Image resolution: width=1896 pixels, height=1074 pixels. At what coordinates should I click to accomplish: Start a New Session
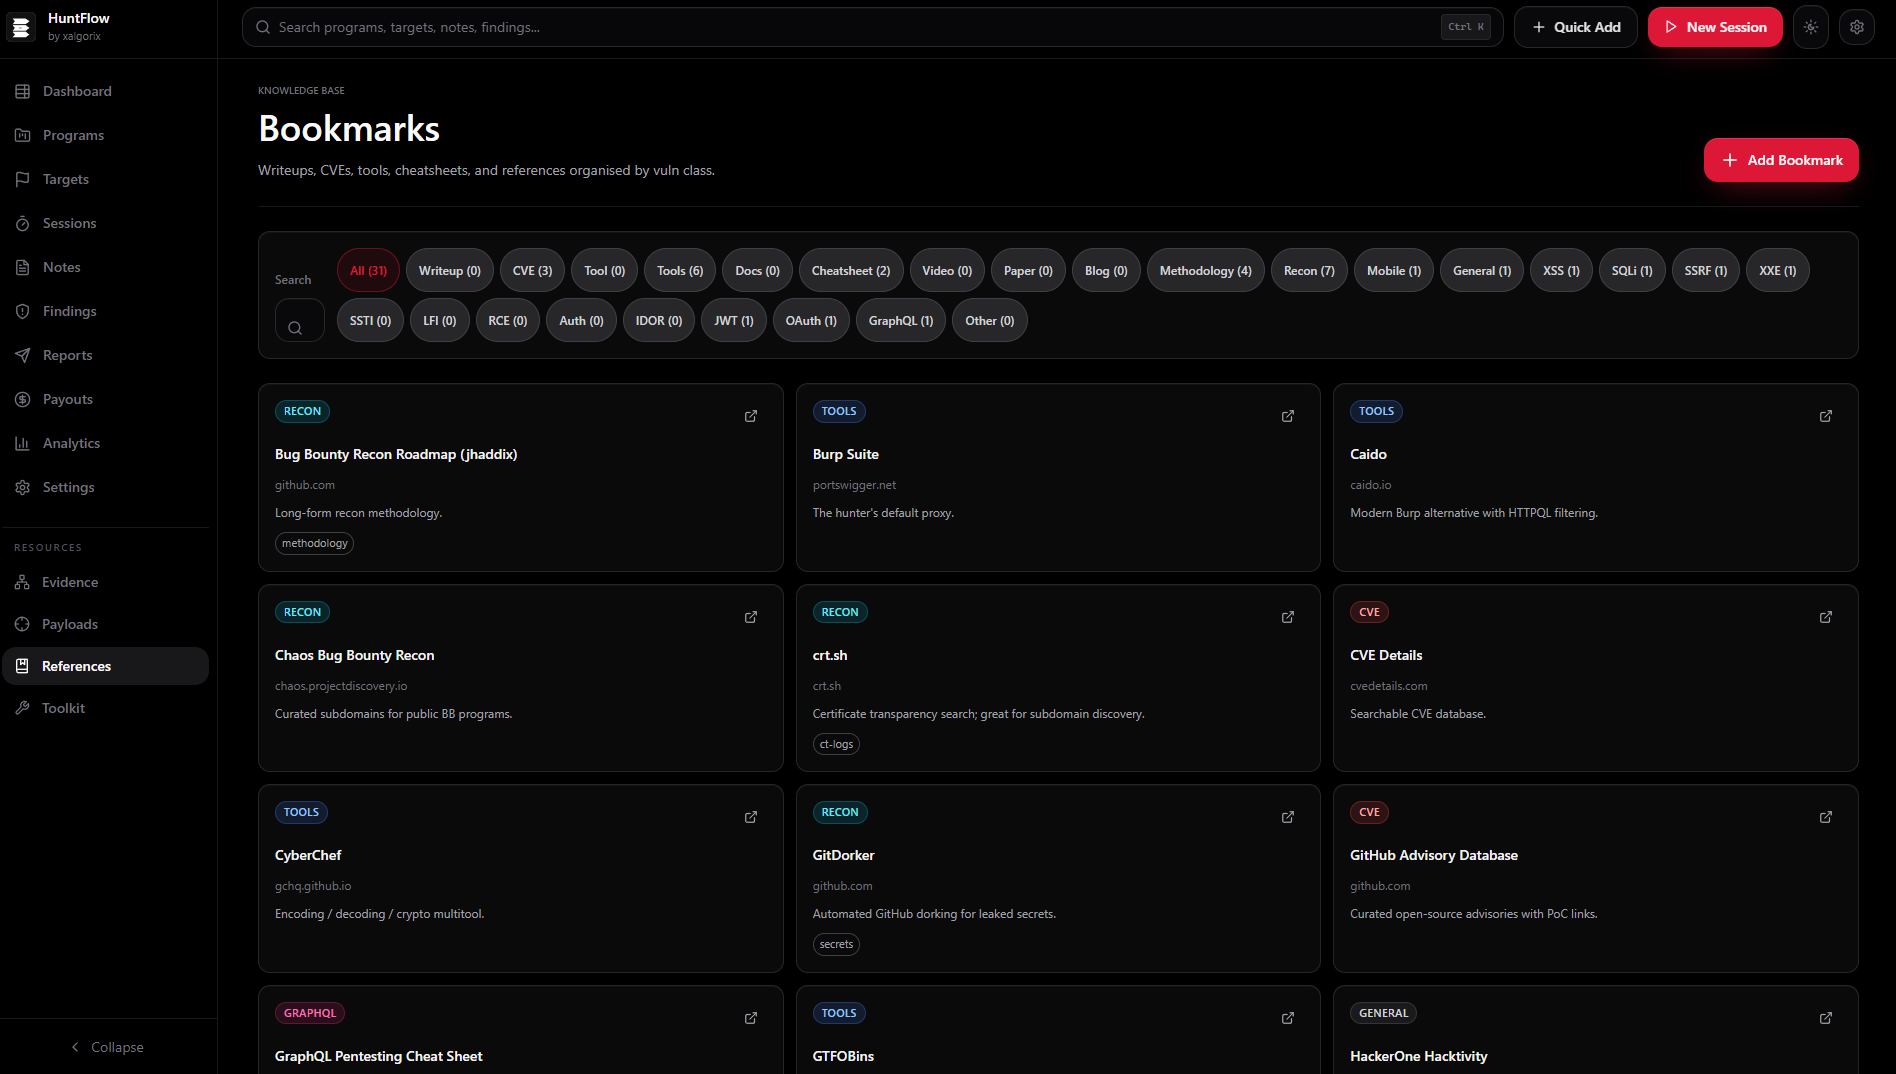tap(1715, 27)
